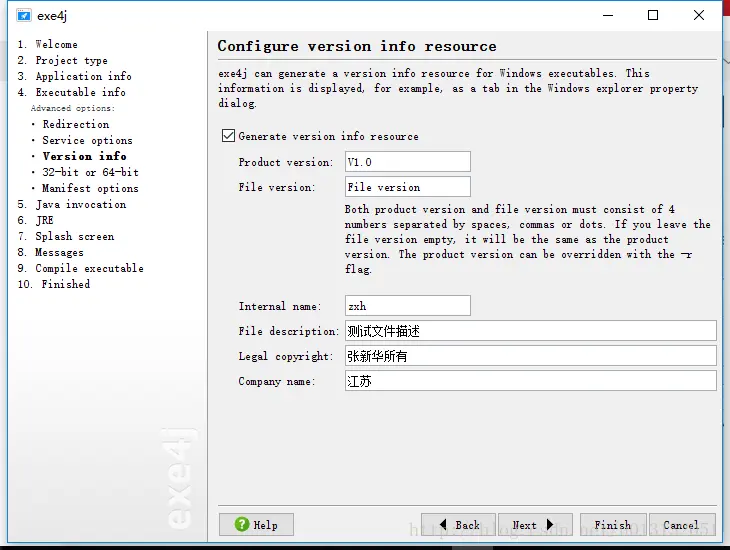Screen dimensions: 730x550
Task: Select Service options in sidebar
Action: pyautogui.click(x=88, y=140)
